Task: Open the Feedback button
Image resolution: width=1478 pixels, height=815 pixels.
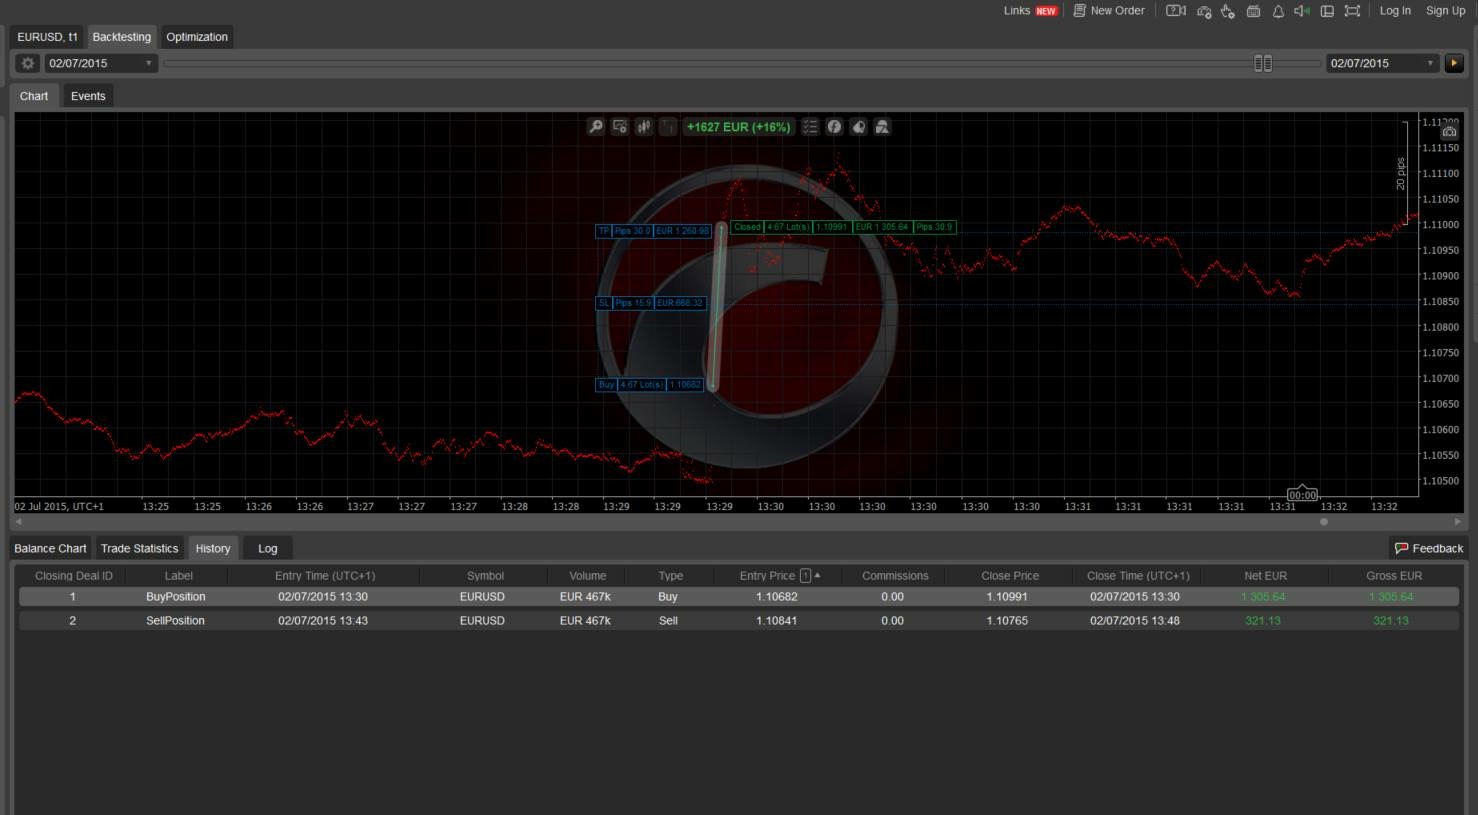Action: pos(1429,548)
